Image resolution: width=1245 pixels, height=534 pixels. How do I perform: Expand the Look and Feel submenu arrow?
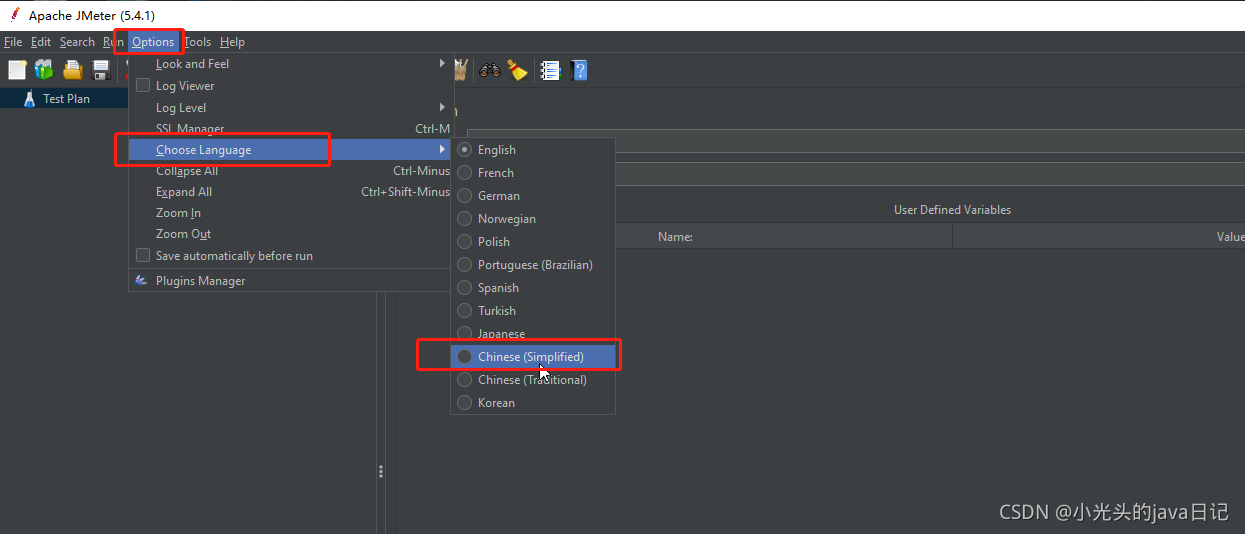point(442,64)
